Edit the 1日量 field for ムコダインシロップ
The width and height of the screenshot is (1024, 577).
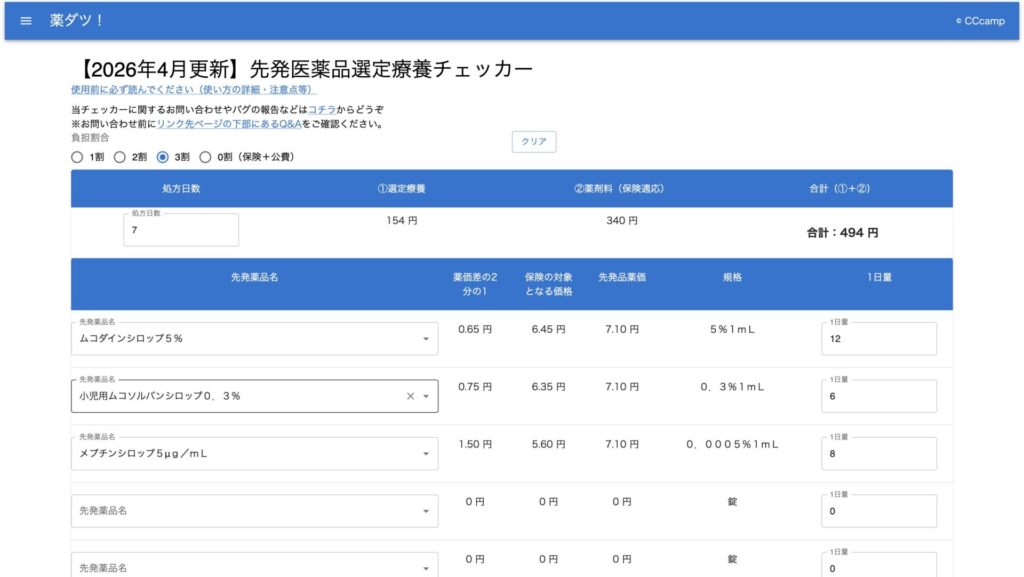(878, 339)
